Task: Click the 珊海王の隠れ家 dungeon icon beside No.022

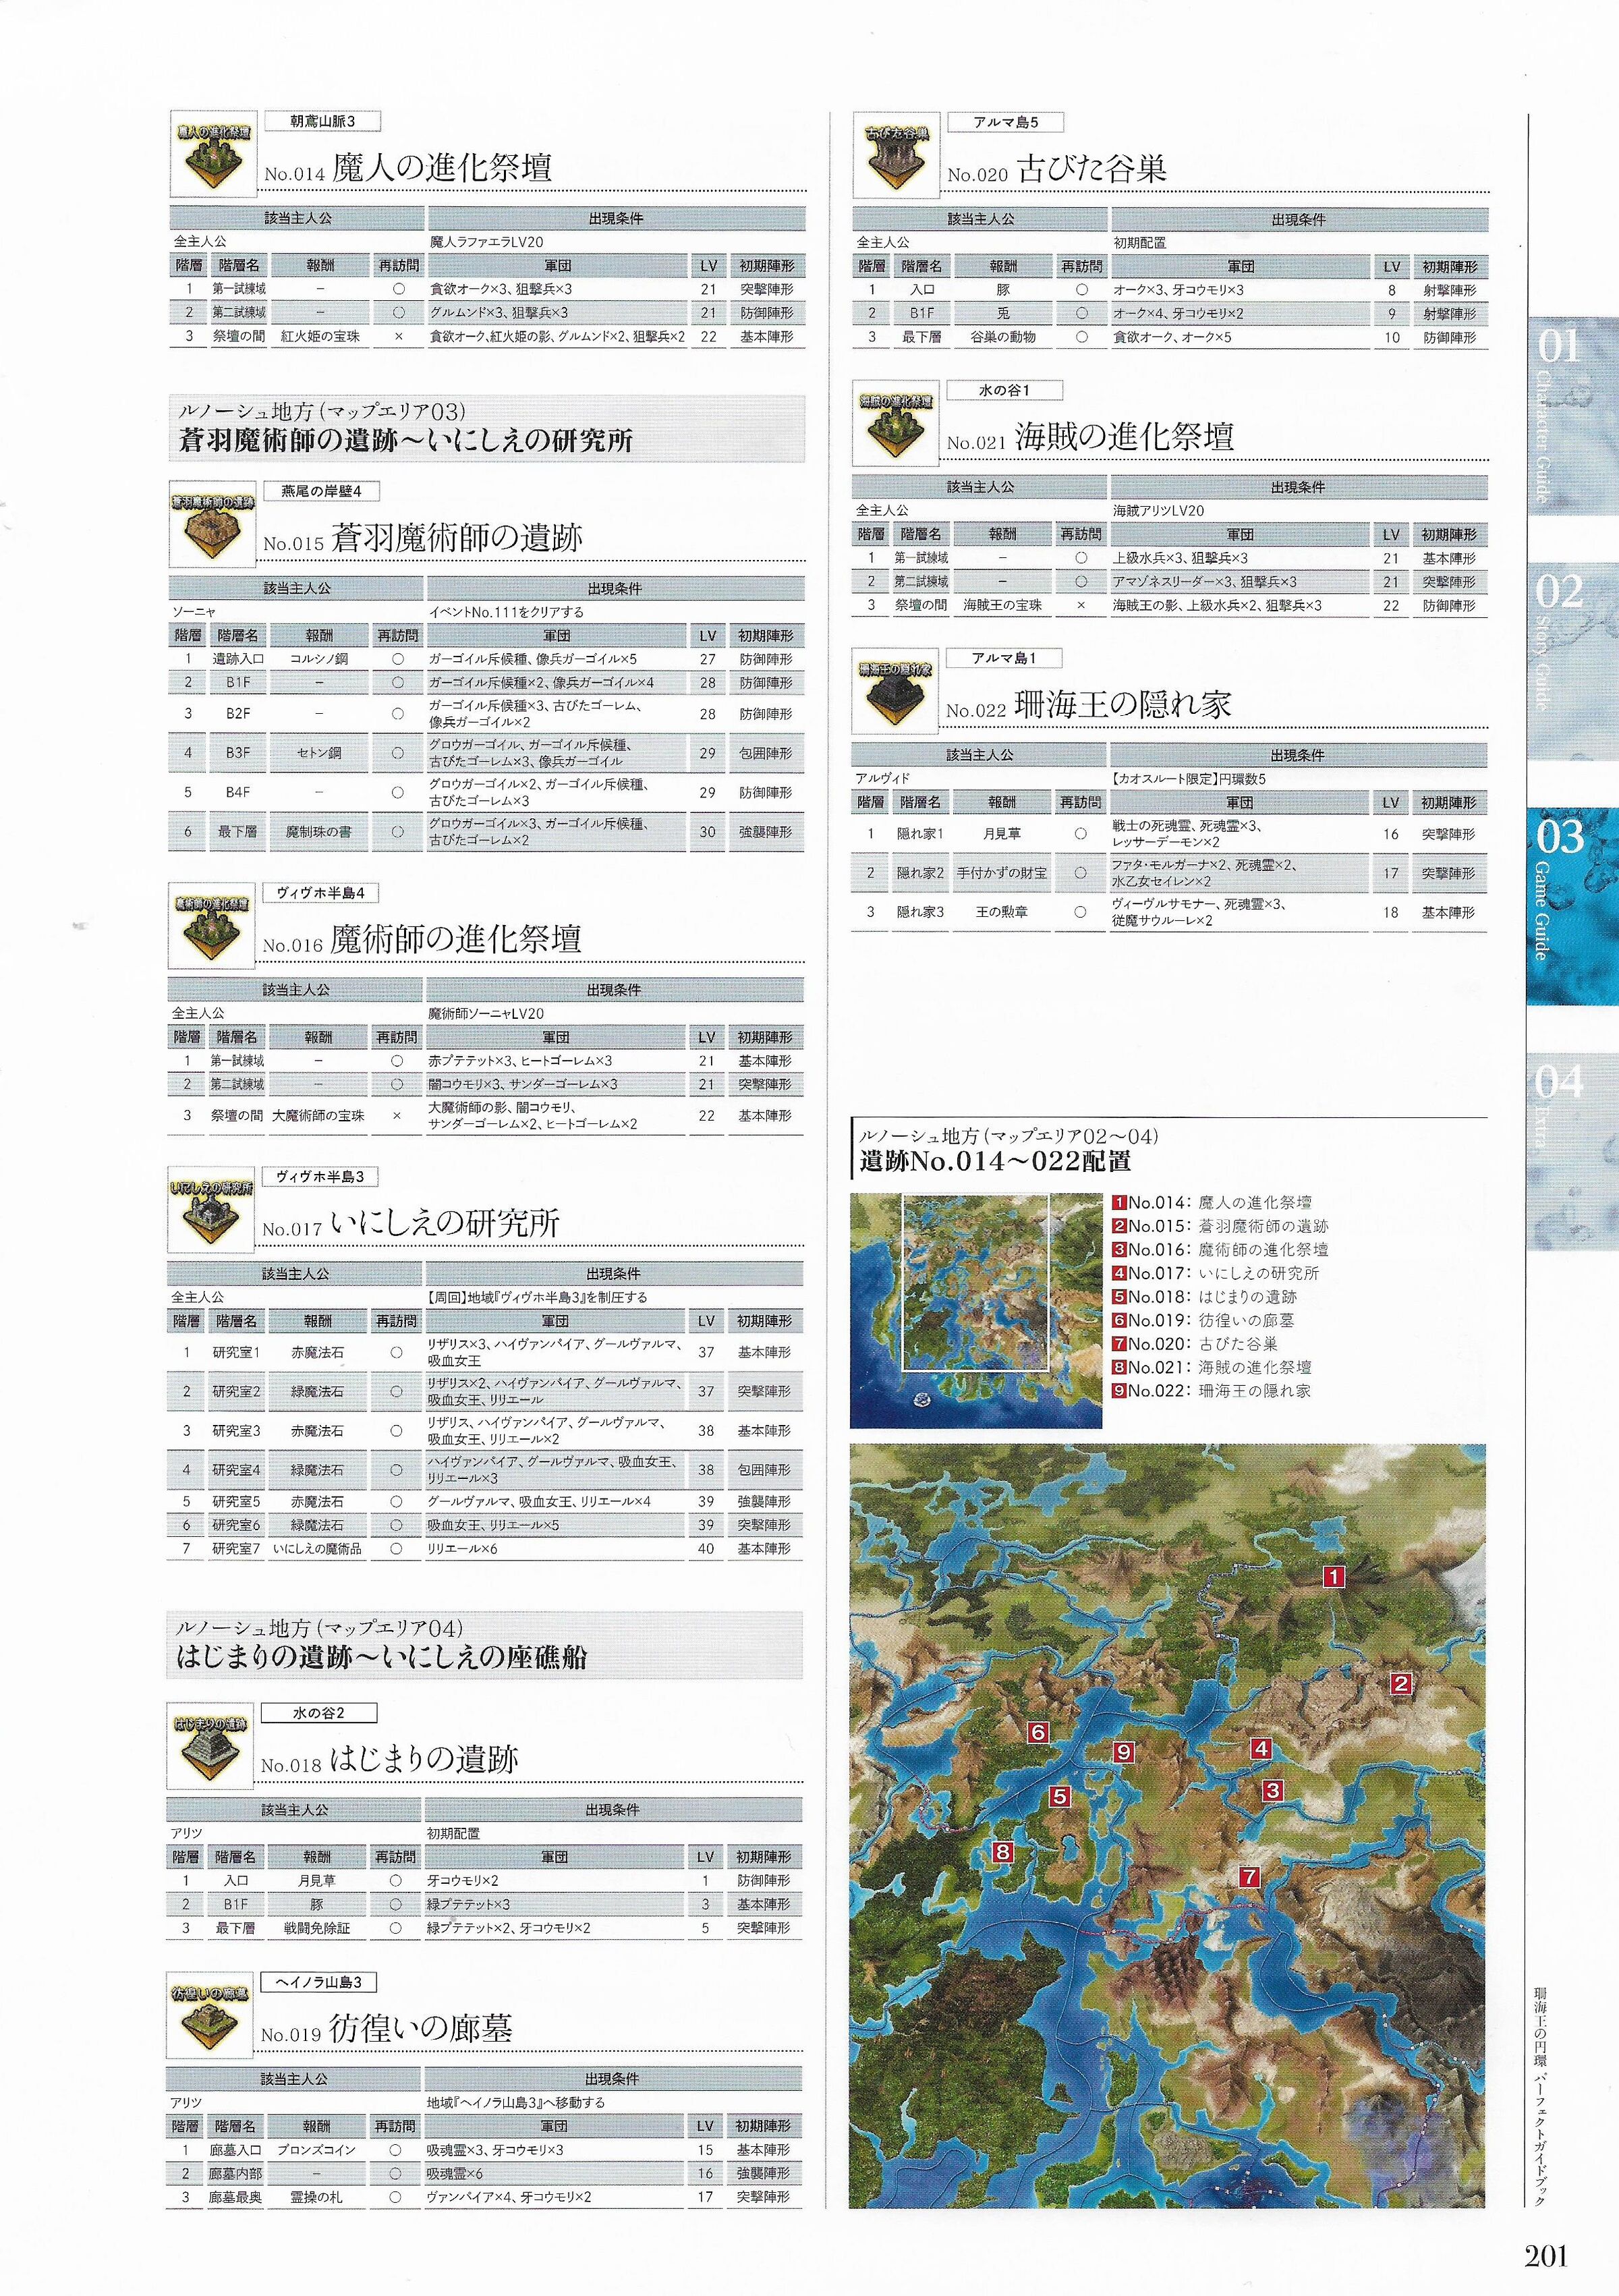Action: pos(895,692)
